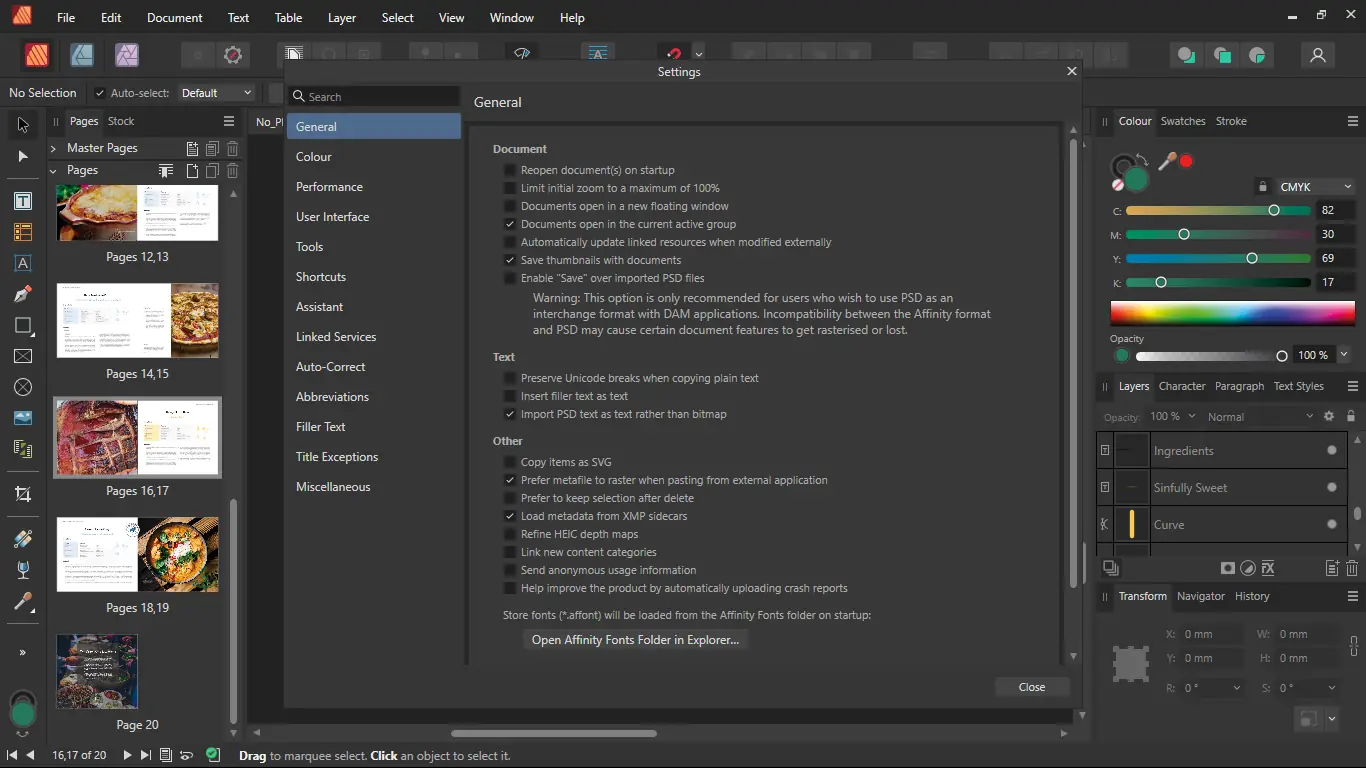Click the Cyan slider handle

pos(1274,210)
